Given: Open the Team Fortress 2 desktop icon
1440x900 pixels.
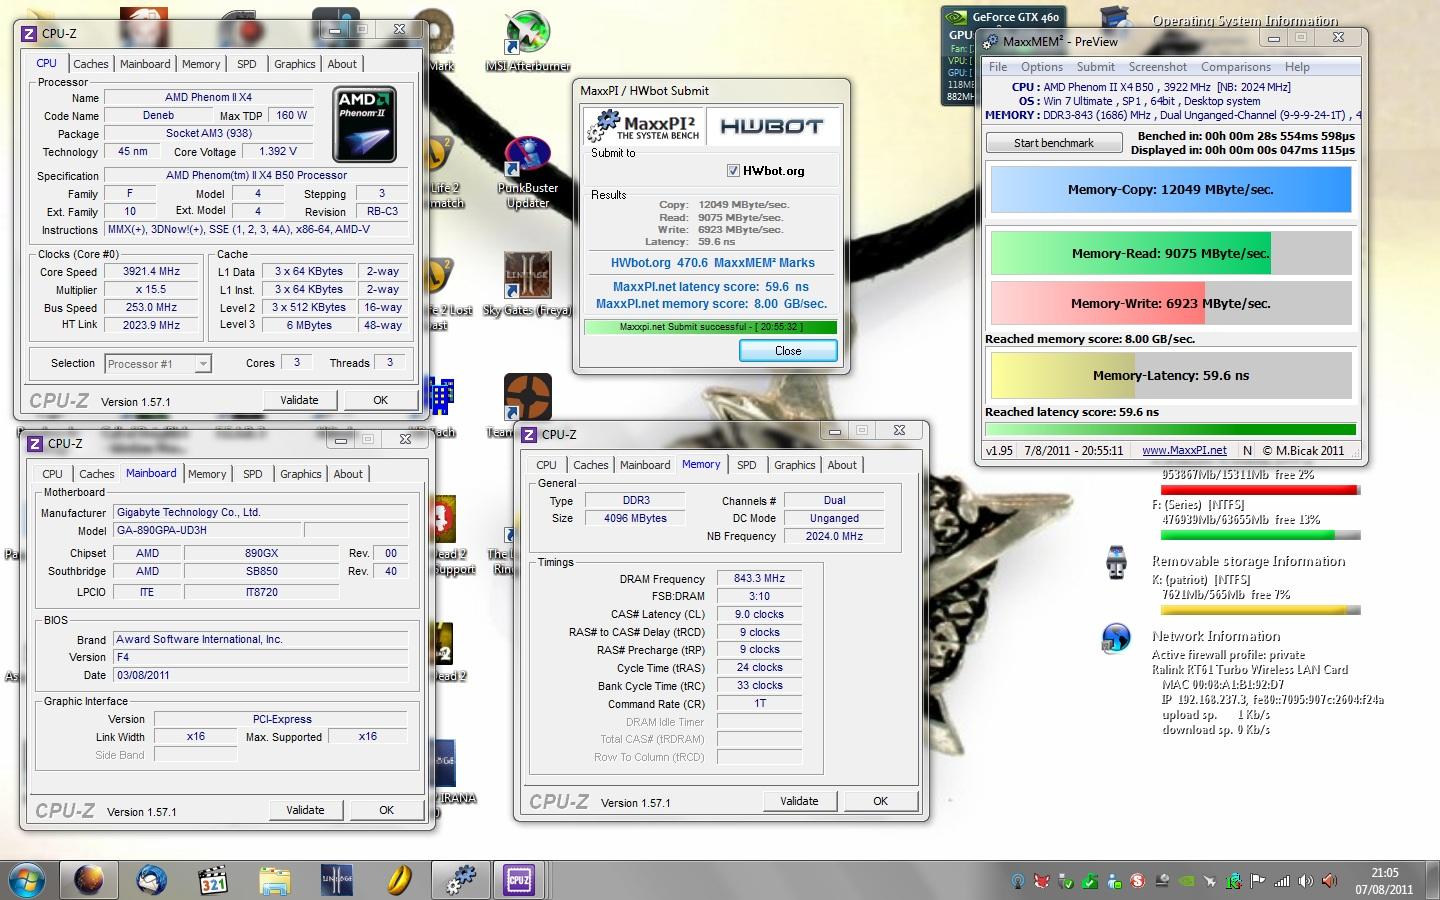Looking at the screenshot, I should (526, 398).
